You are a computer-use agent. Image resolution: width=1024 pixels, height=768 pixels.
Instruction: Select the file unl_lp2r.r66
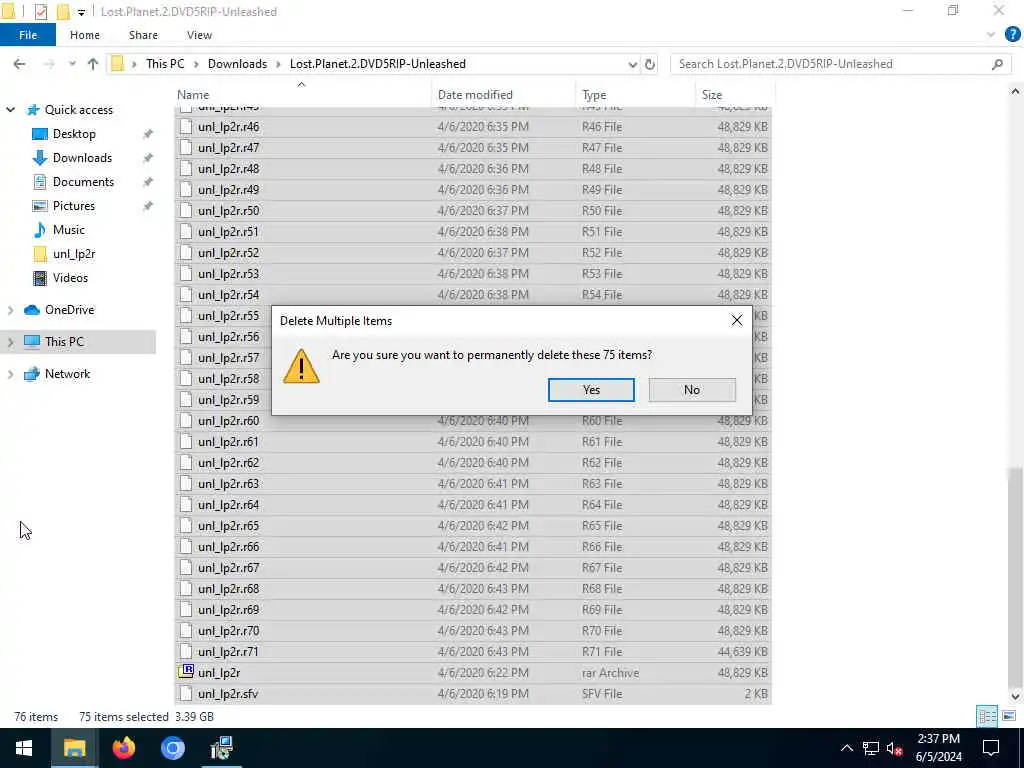[473, 547]
